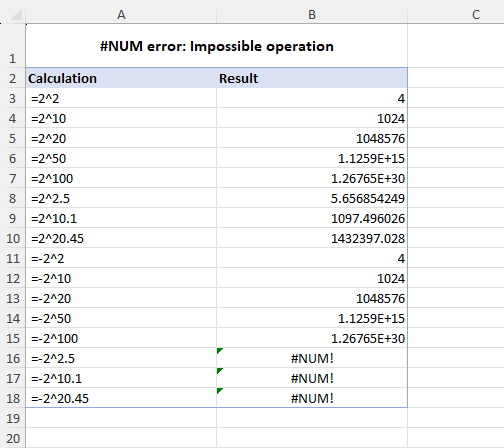Click result 1432397.028
The image size is (504, 448).
(312, 238)
